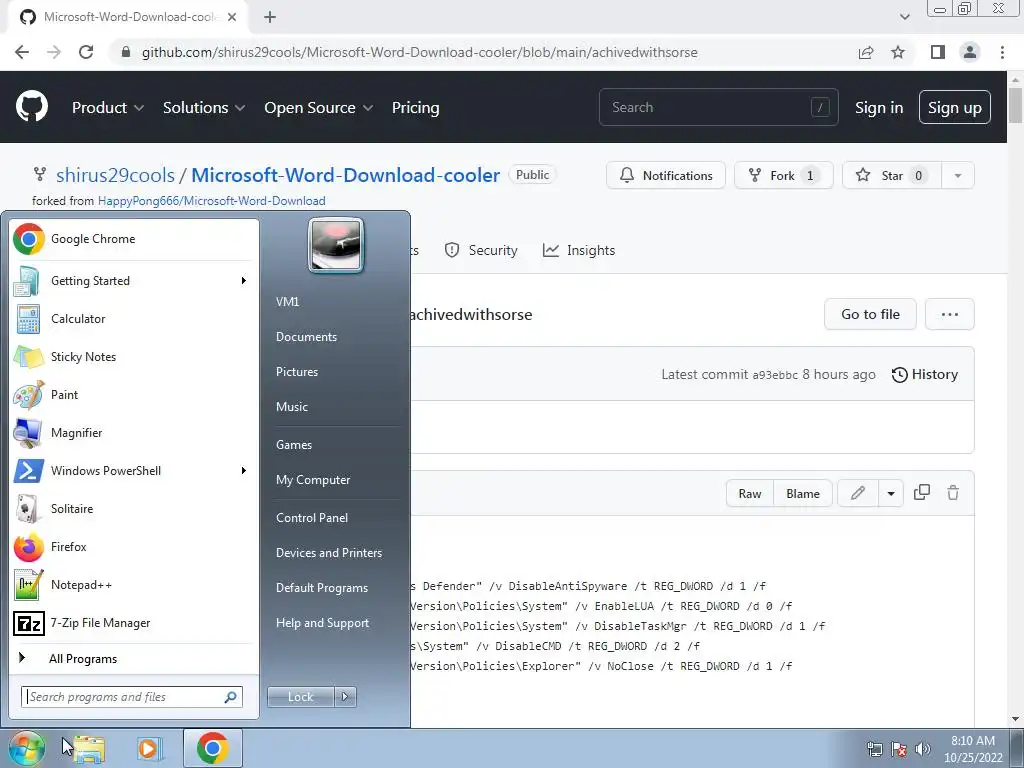1024x768 pixels.
Task: Go back with browser back arrow
Action: 22,52
